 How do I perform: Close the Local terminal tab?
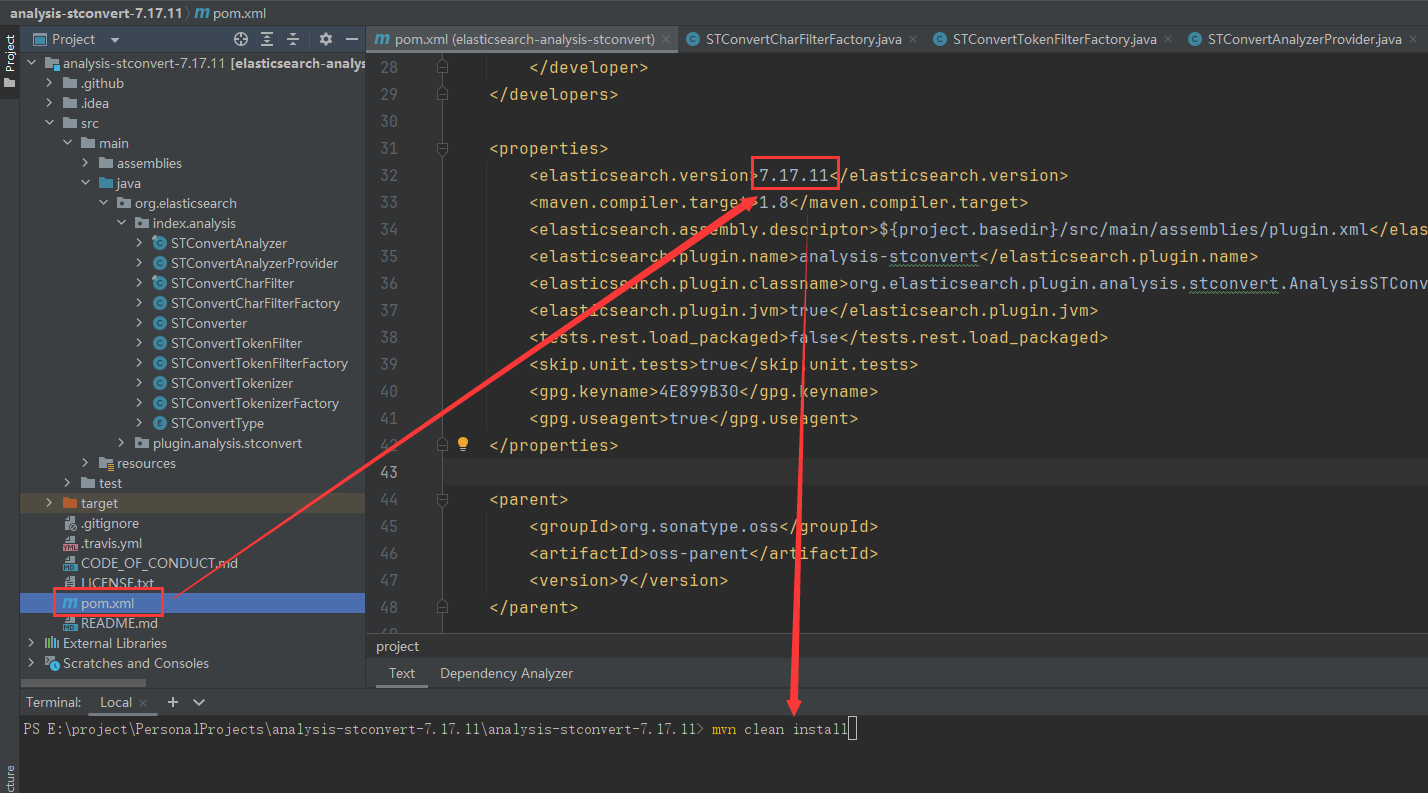point(143,703)
